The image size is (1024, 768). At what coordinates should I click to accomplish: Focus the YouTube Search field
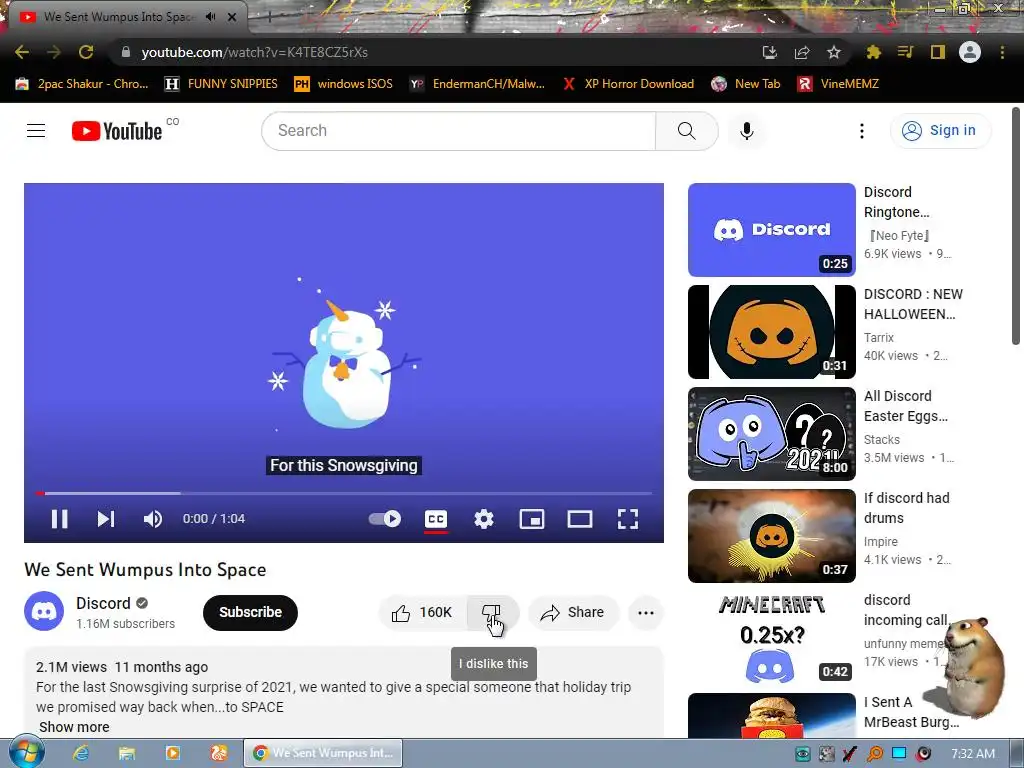point(458,131)
